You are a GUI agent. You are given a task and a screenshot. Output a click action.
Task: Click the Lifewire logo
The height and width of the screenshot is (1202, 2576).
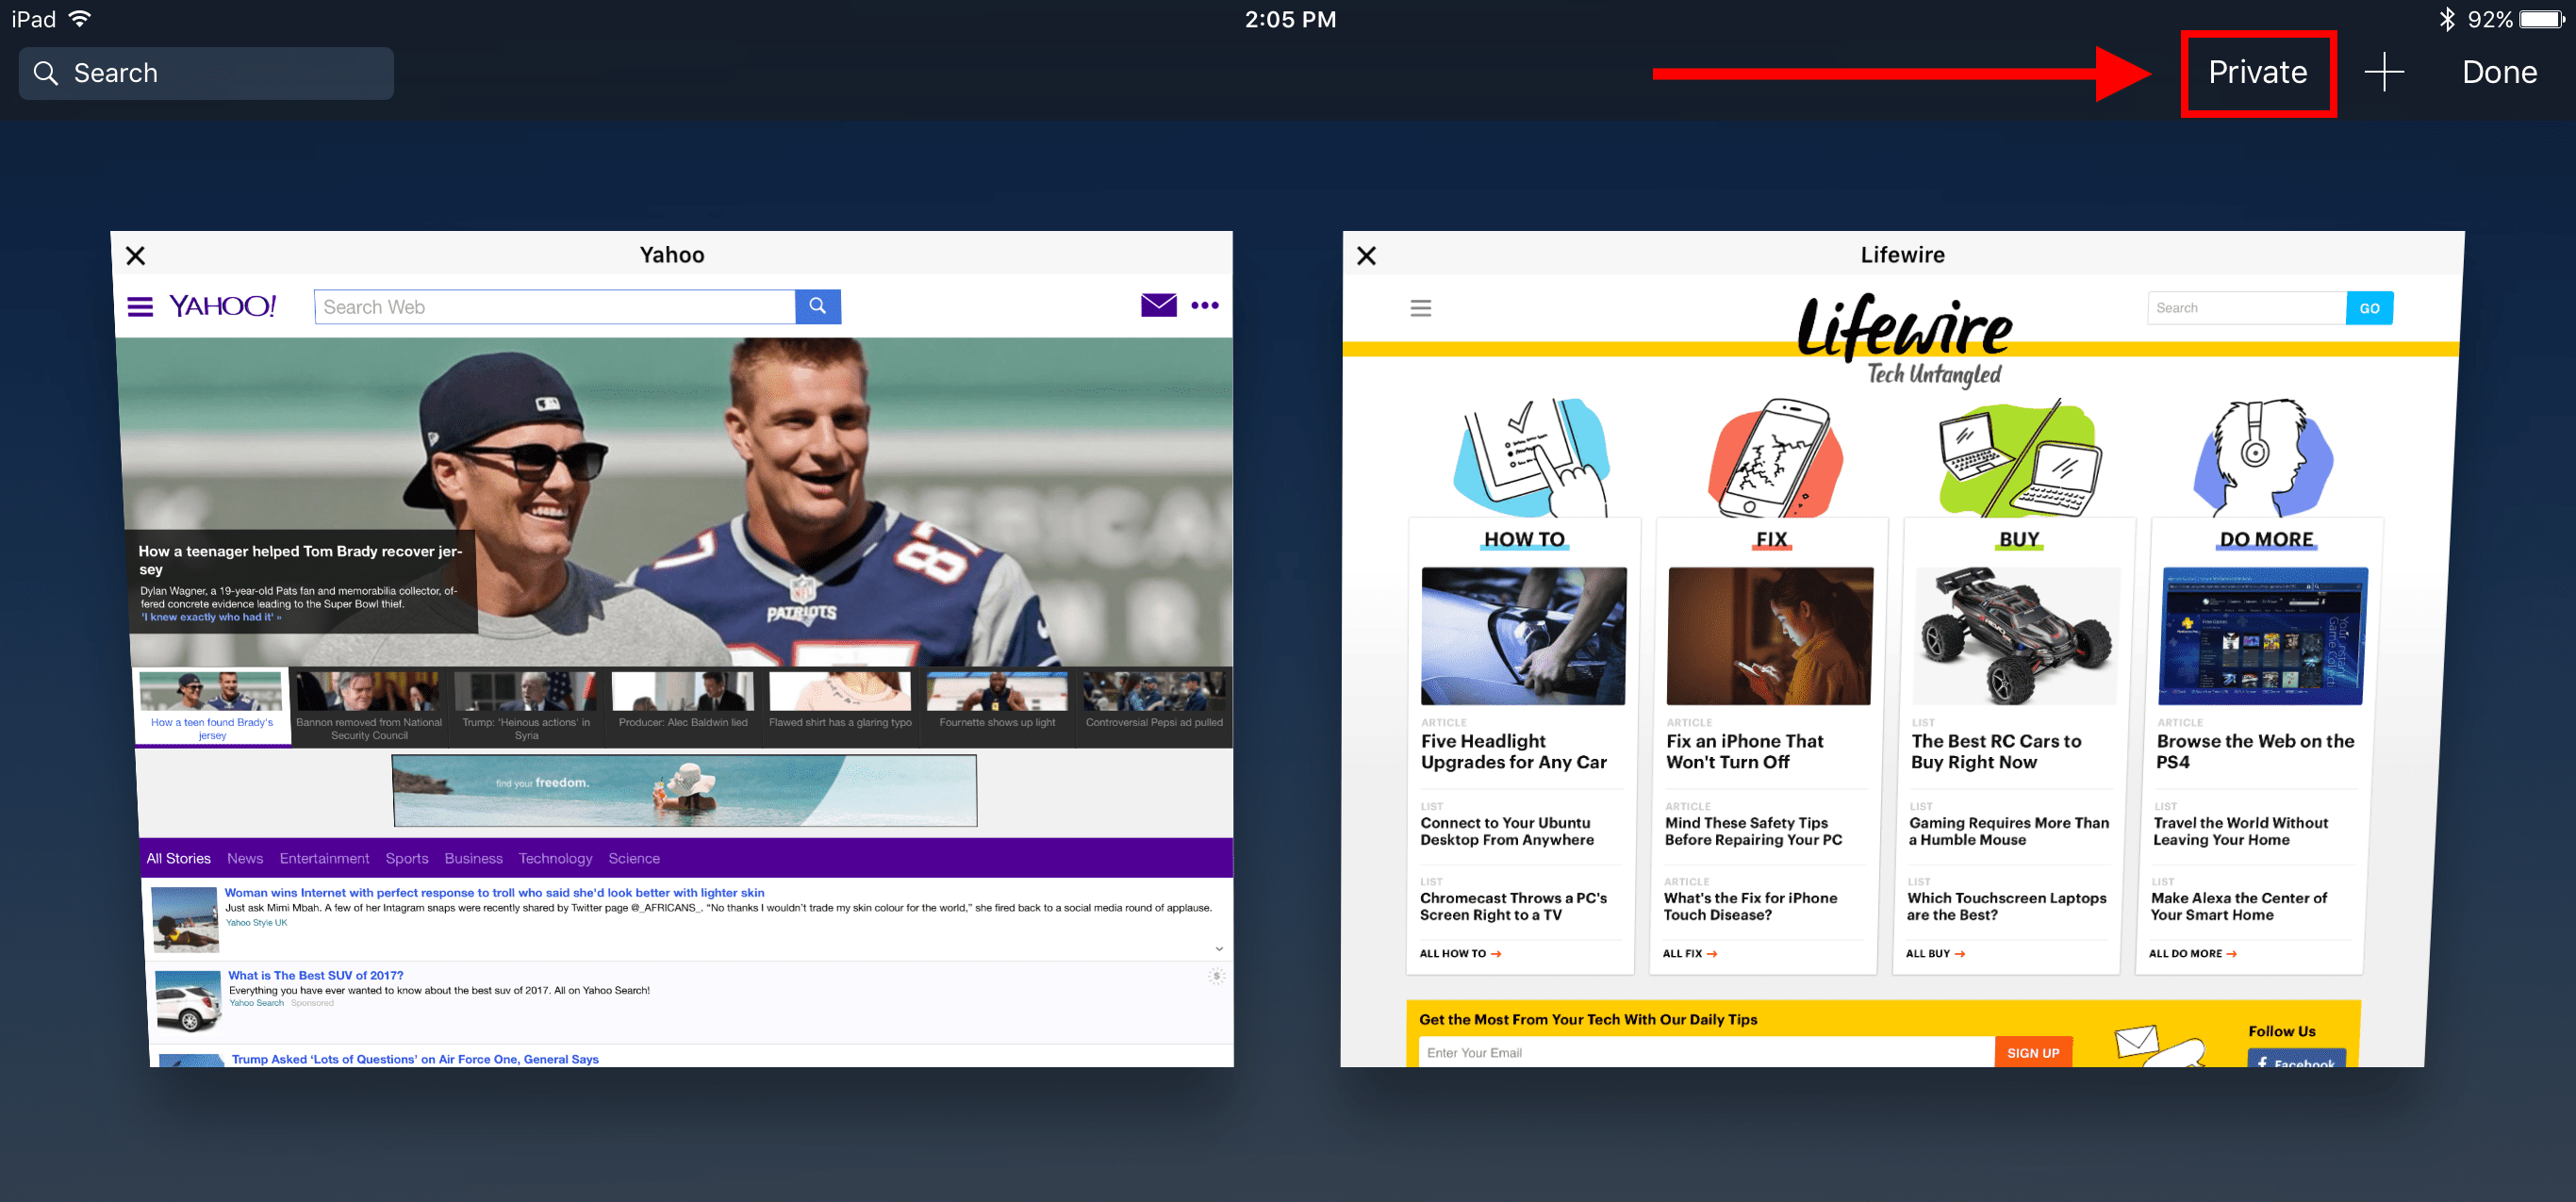(1905, 340)
